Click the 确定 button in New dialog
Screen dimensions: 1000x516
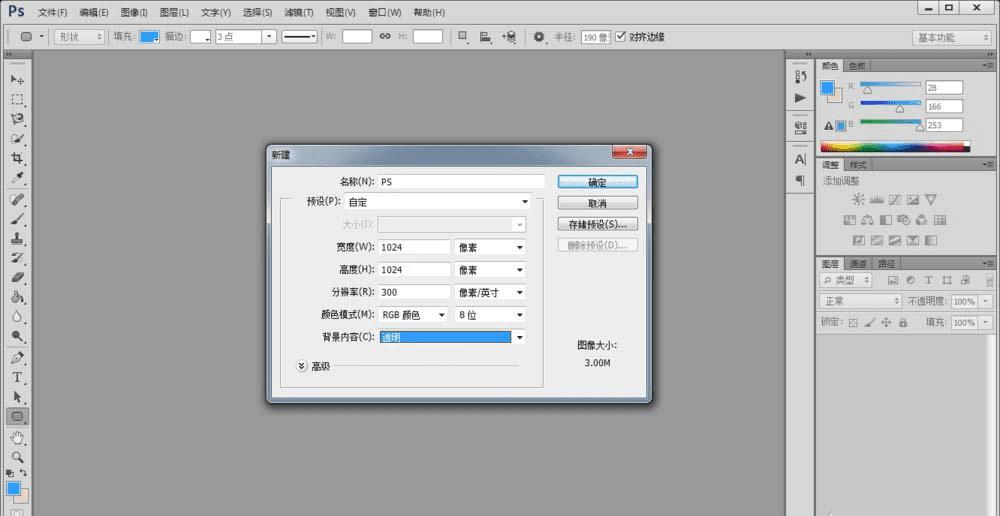(598, 182)
